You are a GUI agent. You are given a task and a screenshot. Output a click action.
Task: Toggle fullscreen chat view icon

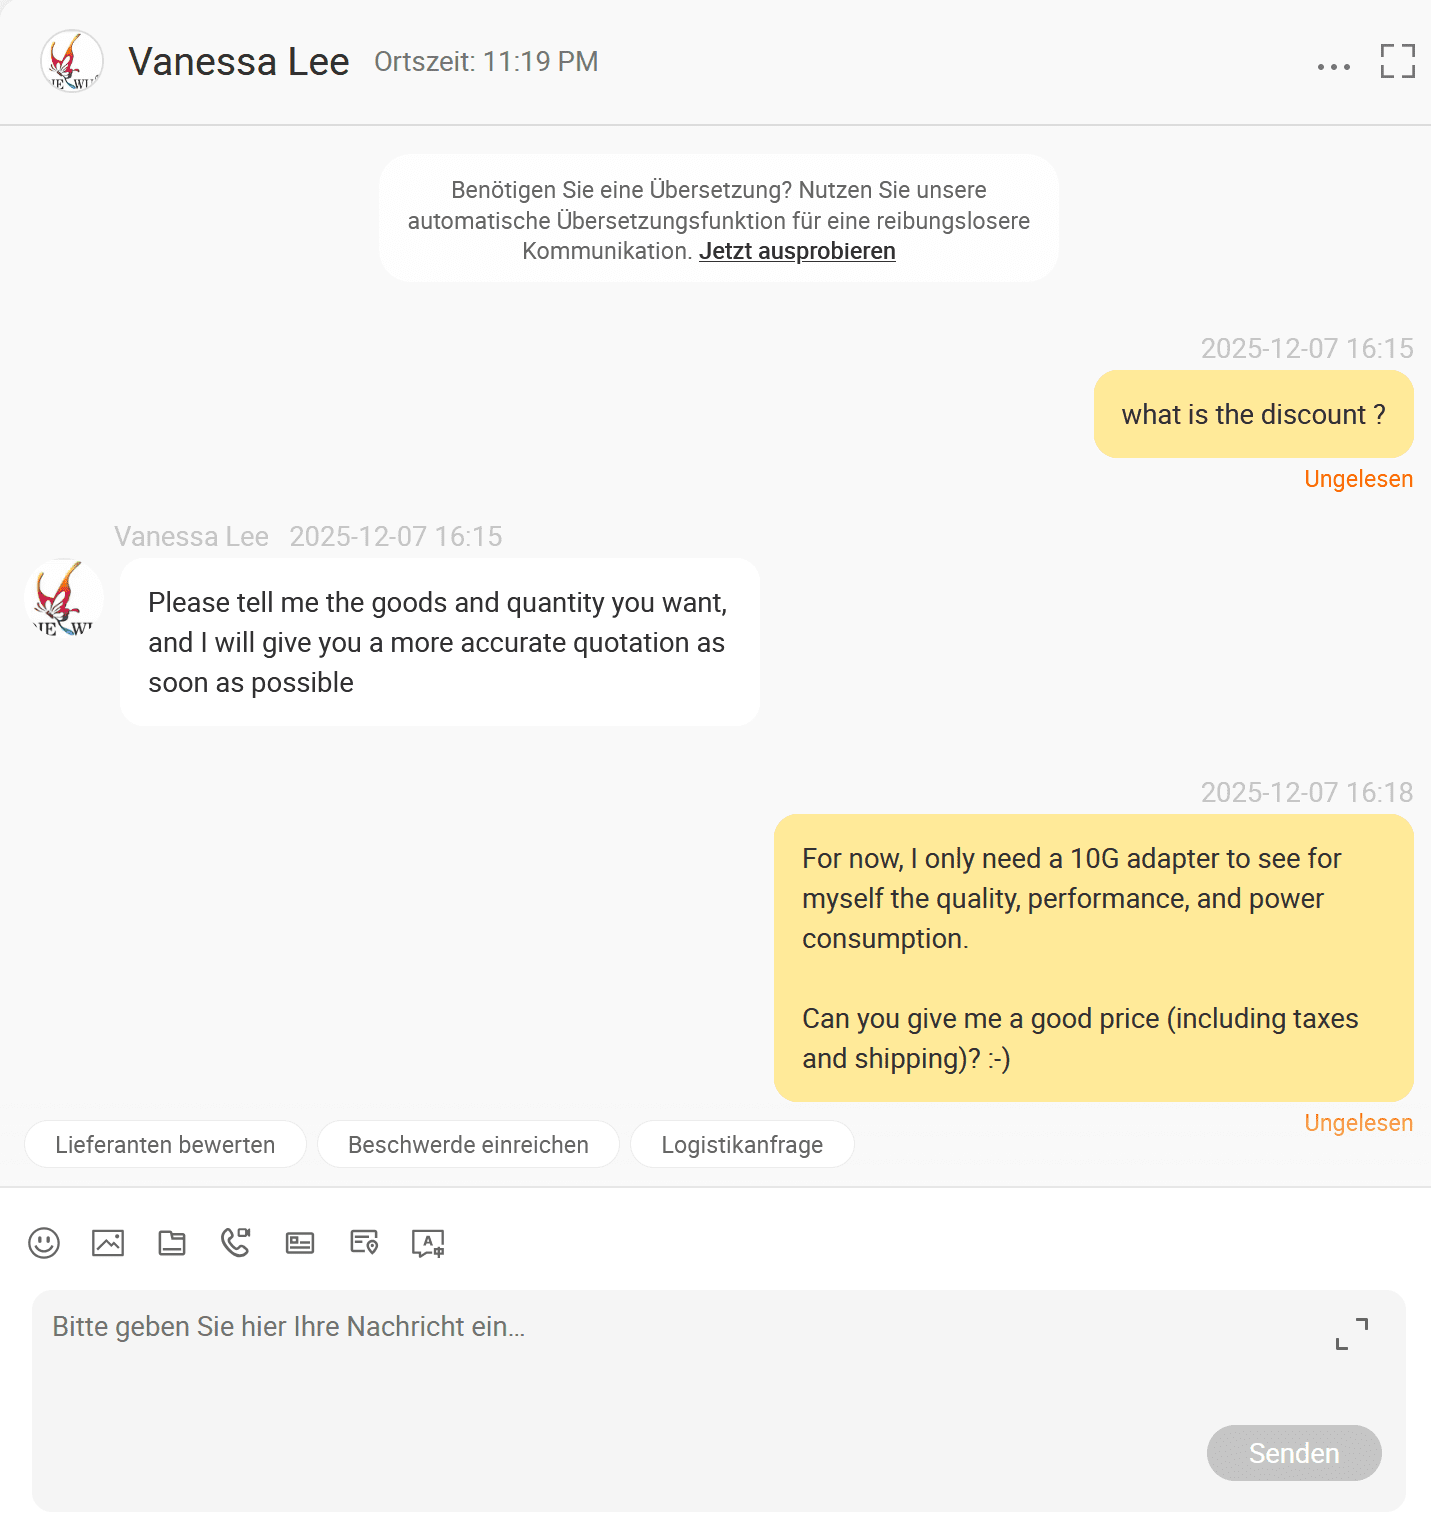pos(1398,61)
